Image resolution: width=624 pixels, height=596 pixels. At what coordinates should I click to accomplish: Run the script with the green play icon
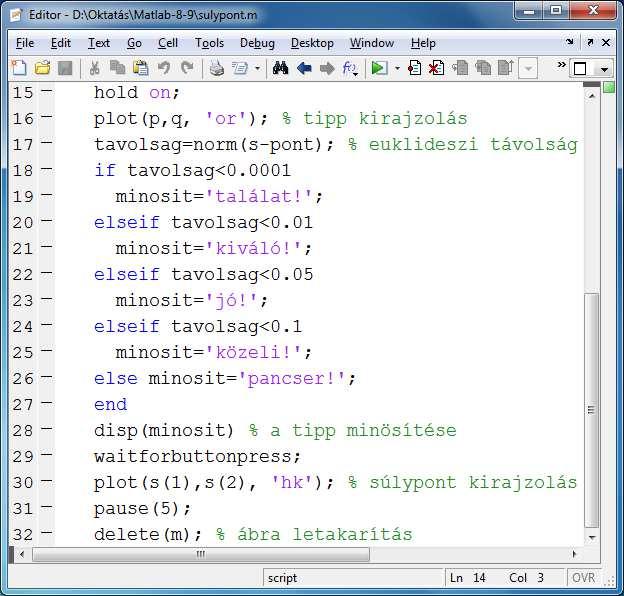point(379,68)
